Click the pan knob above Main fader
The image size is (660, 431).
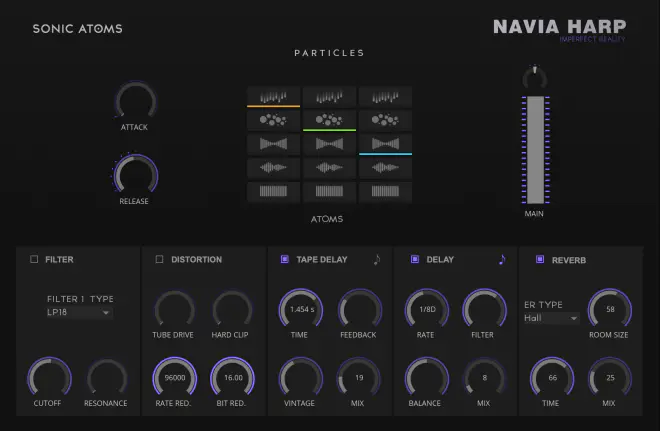tap(535, 77)
